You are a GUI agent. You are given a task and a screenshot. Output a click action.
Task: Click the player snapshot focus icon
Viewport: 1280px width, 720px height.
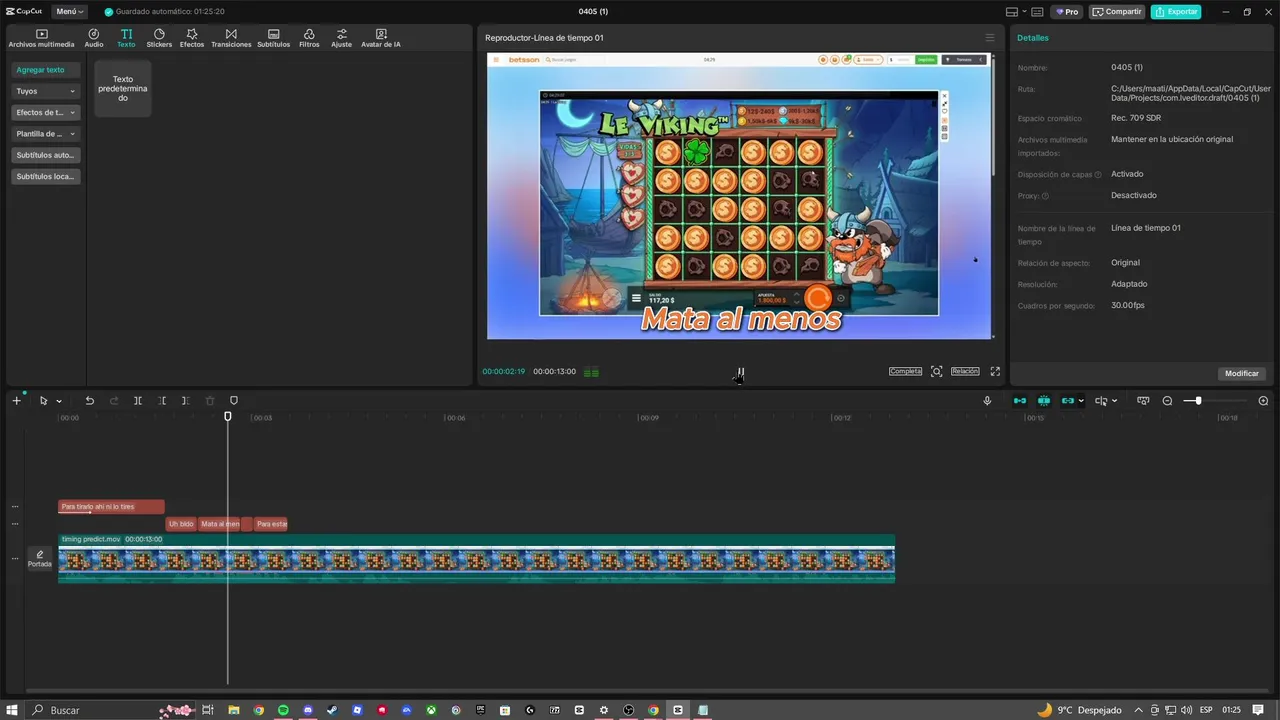[936, 371]
